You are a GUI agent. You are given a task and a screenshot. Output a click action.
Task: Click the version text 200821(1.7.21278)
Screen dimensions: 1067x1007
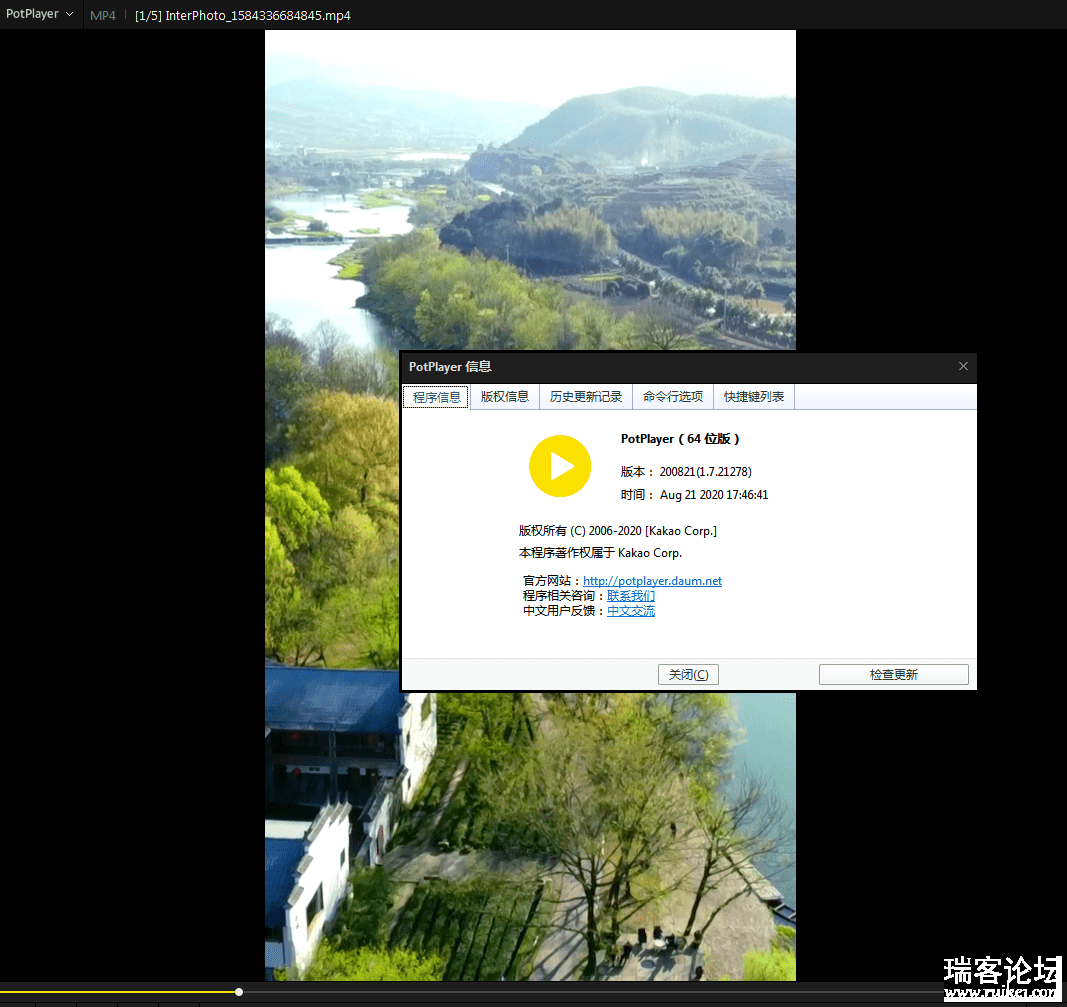pyautogui.click(x=706, y=472)
